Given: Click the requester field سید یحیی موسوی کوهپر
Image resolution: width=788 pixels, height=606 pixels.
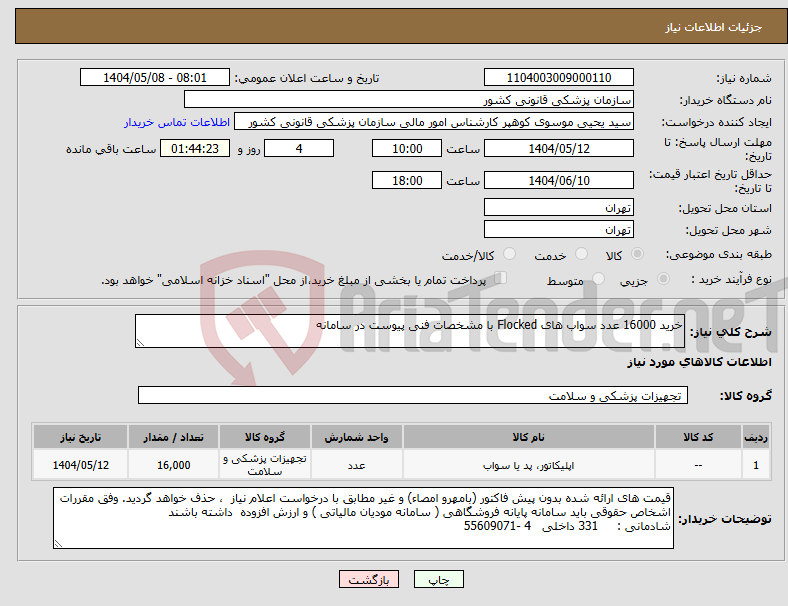Looking at the screenshot, I should (x=434, y=122).
